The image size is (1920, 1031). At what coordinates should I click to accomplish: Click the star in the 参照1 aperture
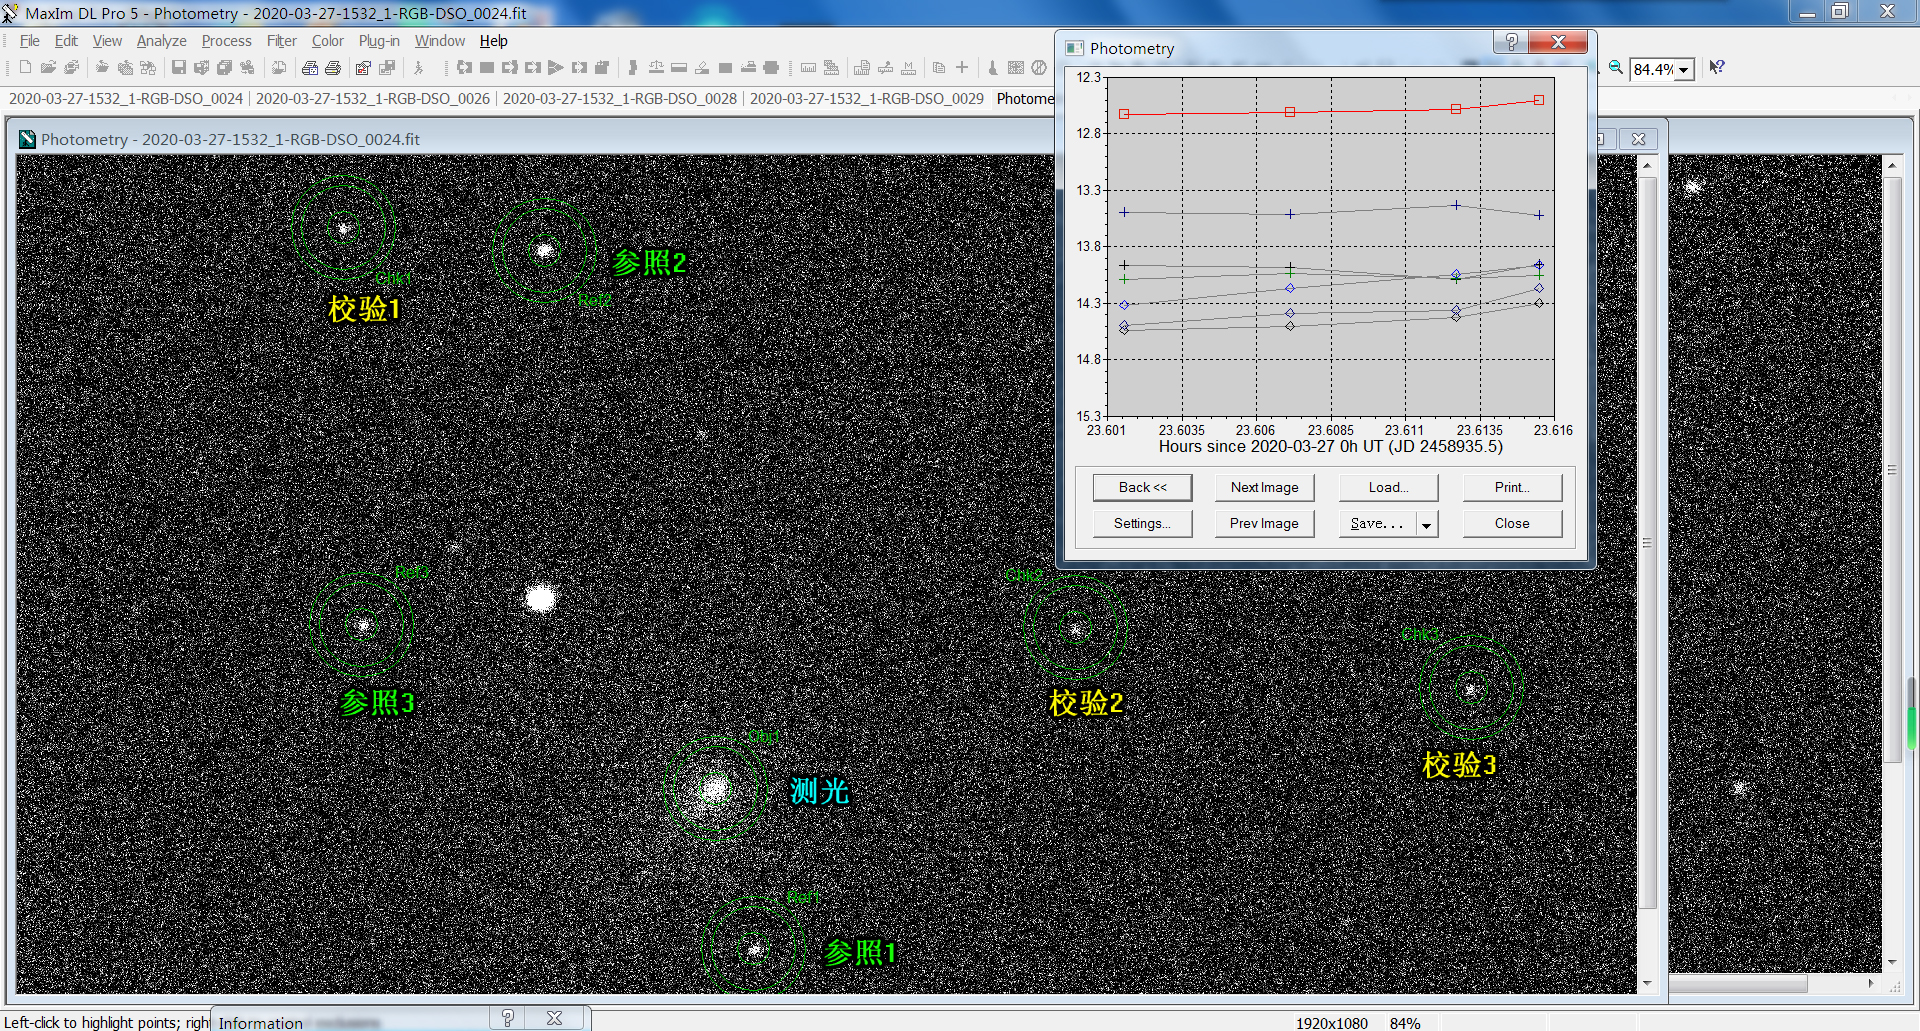[755, 949]
